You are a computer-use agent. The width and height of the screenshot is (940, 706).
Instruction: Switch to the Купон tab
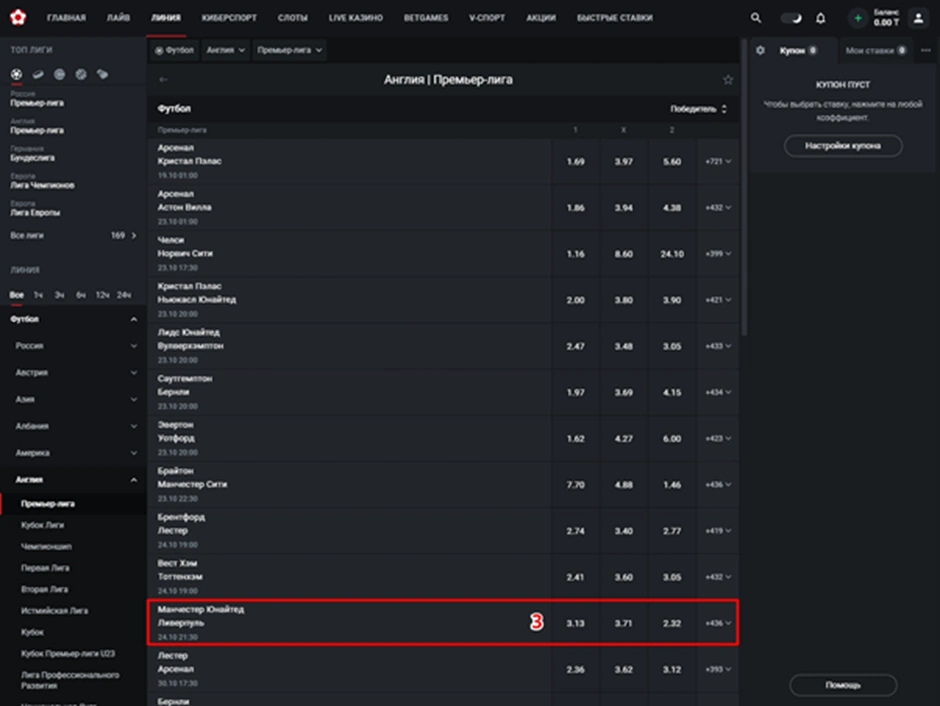[x=798, y=50]
